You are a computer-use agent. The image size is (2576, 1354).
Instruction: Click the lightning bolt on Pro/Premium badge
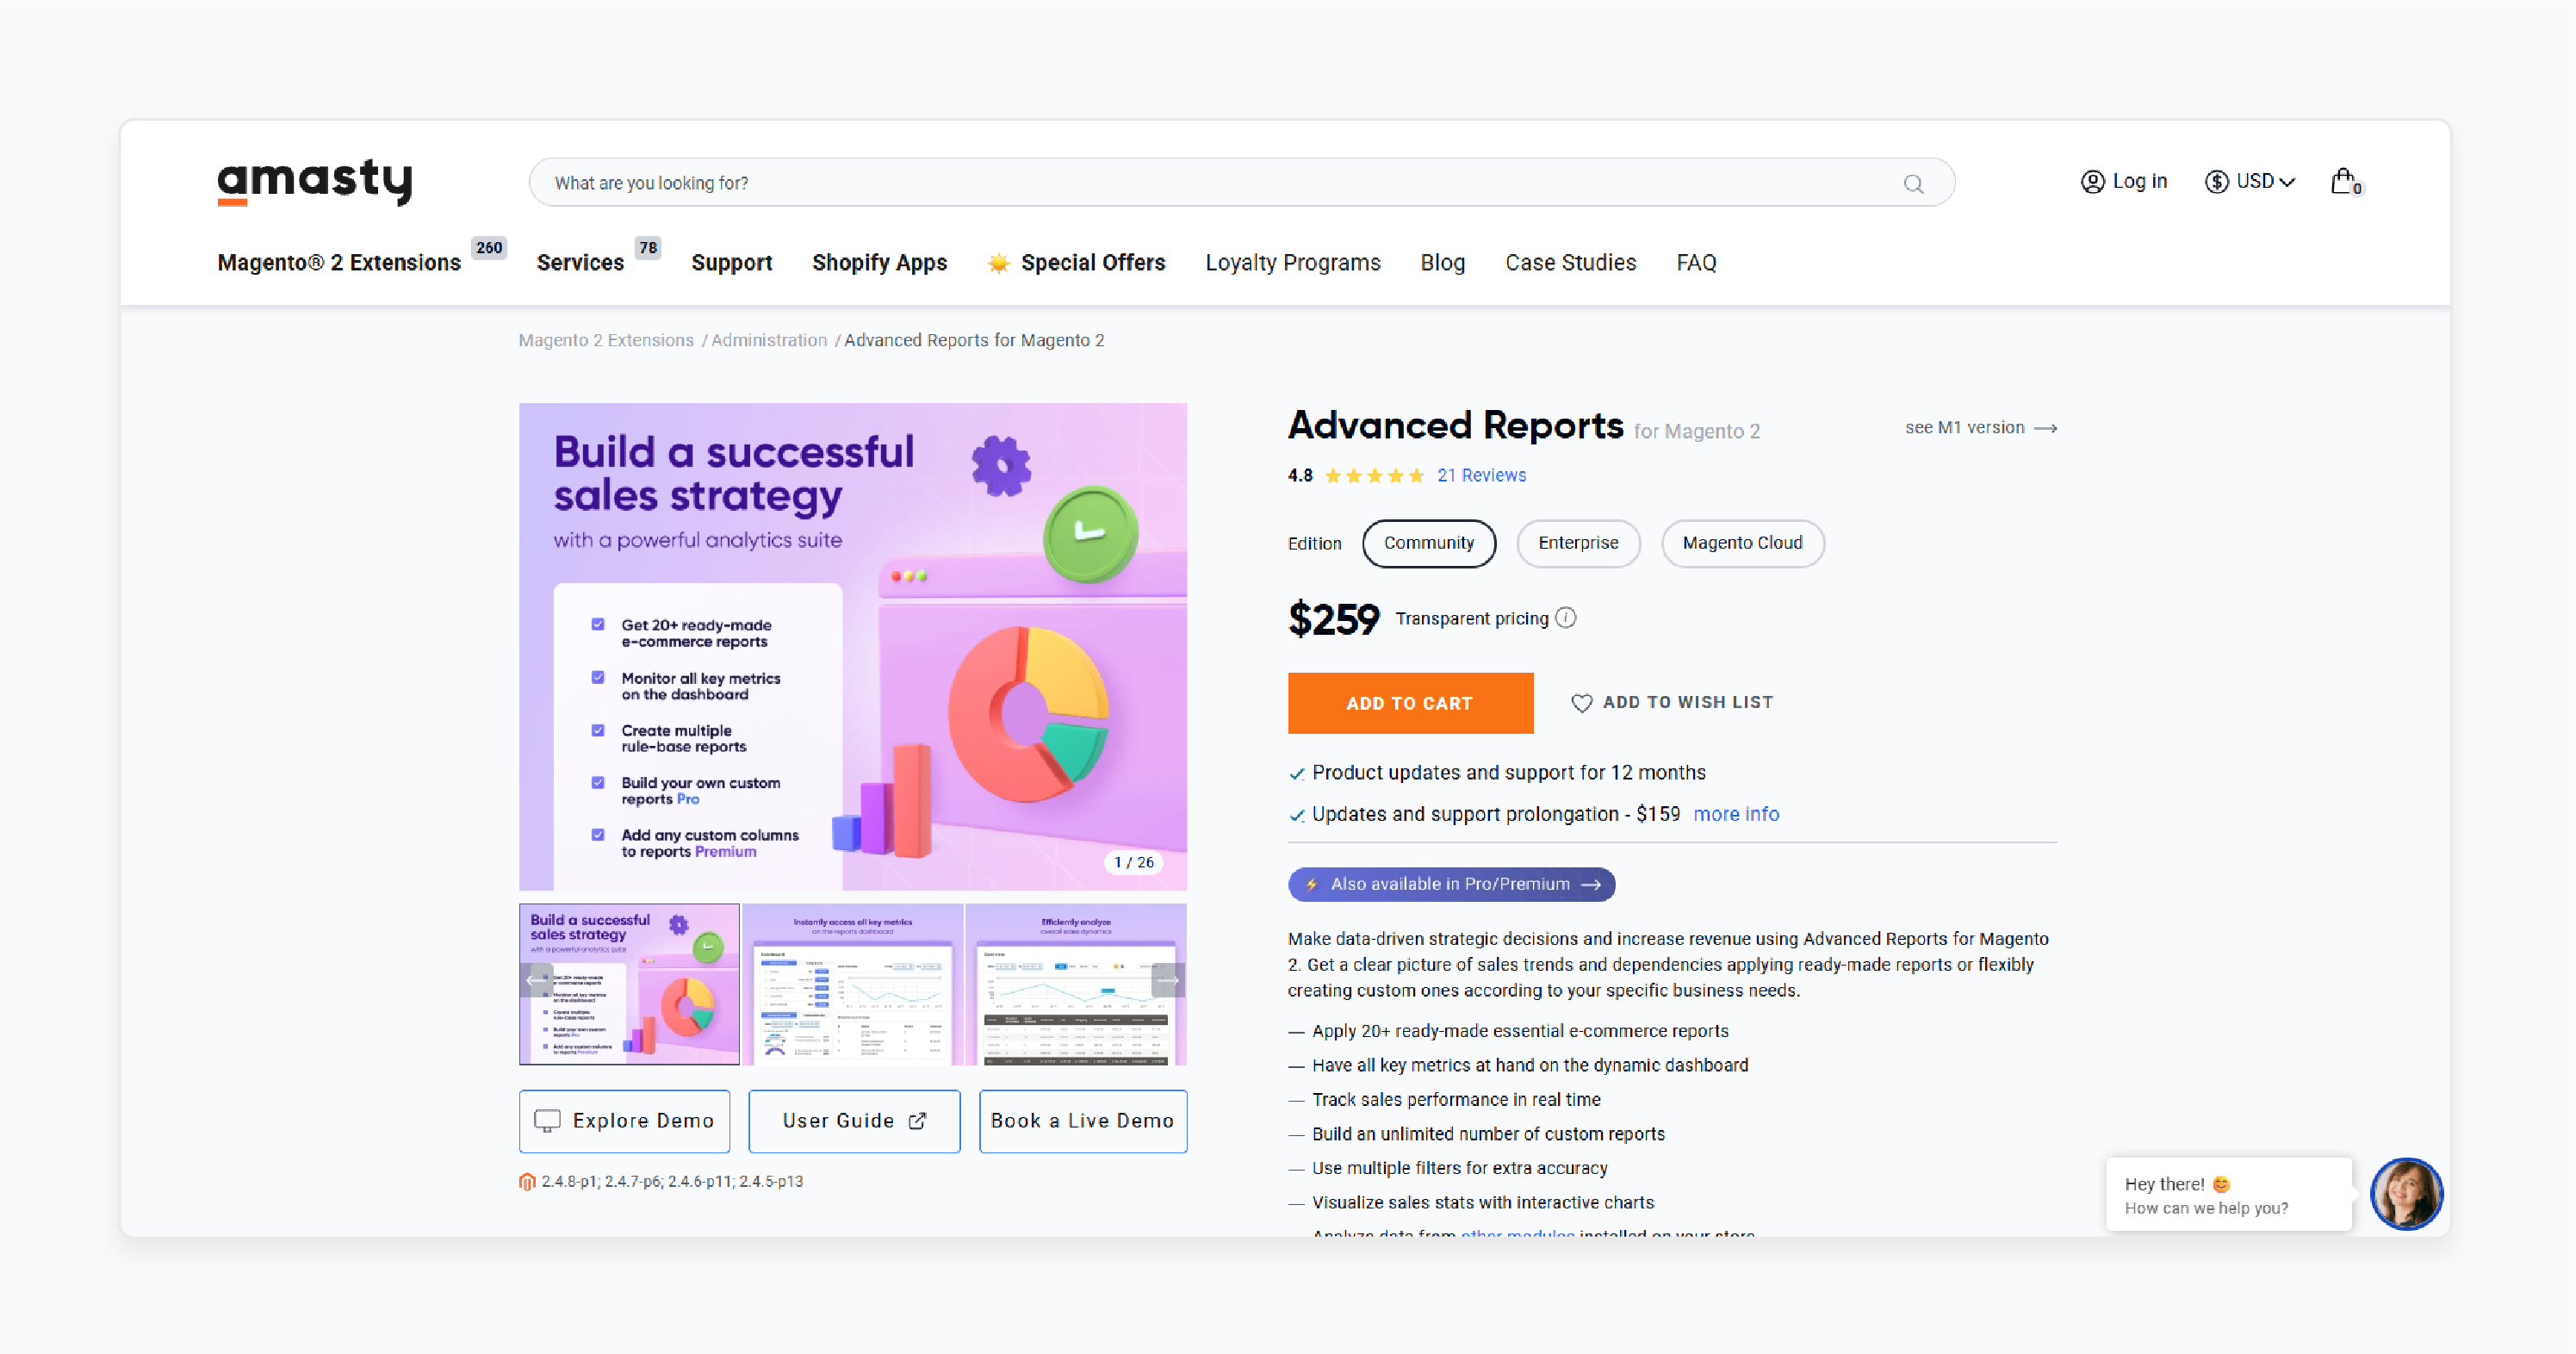coord(1311,885)
